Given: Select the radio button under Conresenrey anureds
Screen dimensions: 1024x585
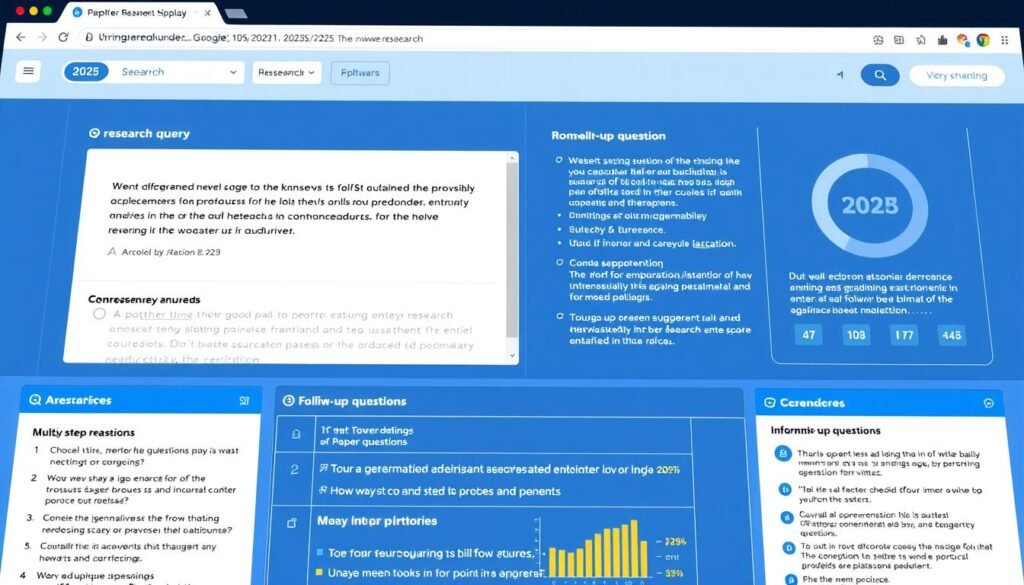Looking at the screenshot, I should point(99,315).
